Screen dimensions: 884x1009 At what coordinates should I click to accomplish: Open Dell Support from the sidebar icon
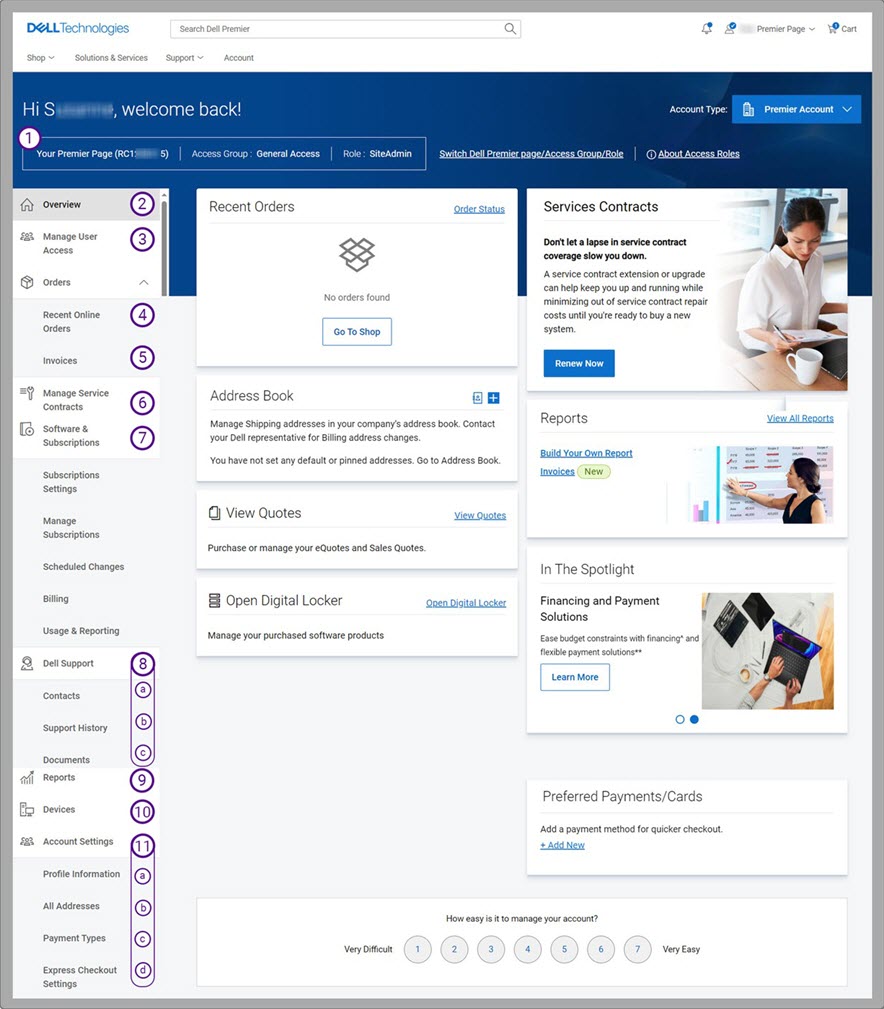(28, 663)
